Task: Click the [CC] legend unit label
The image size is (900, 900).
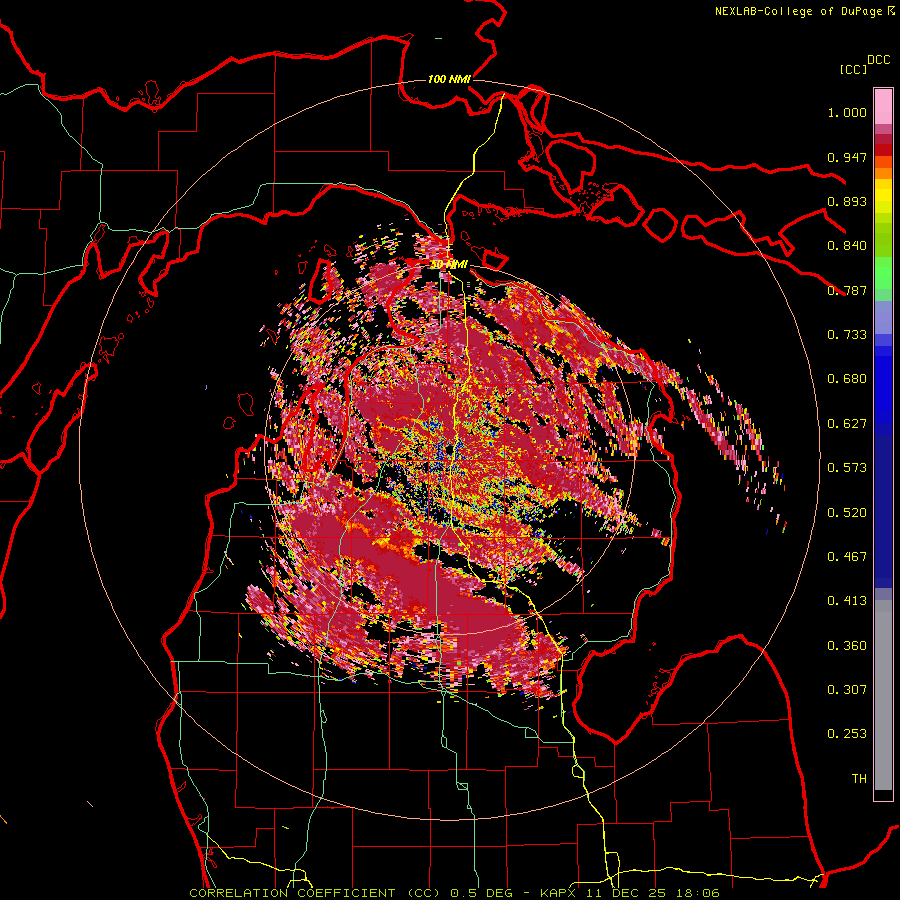Action: click(853, 69)
